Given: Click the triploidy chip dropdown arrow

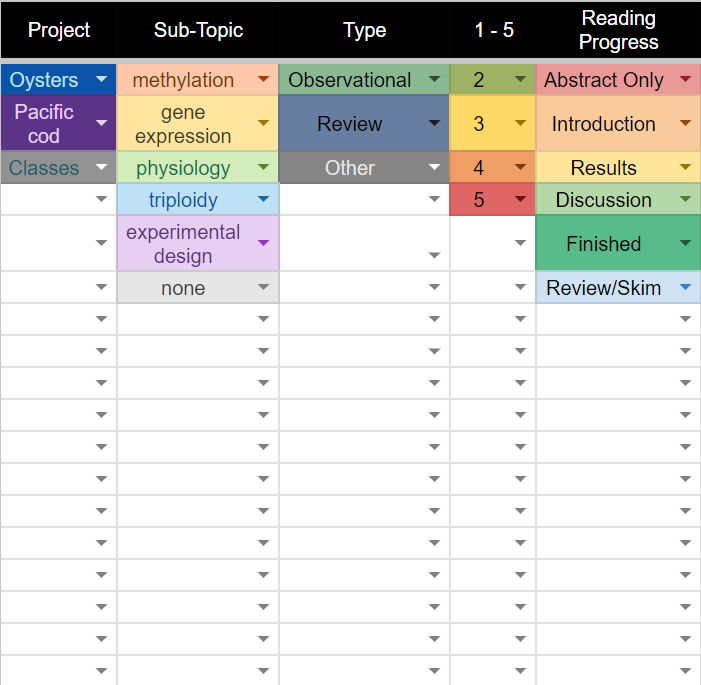Looking at the screenshot, I should (x=263, y=200).
